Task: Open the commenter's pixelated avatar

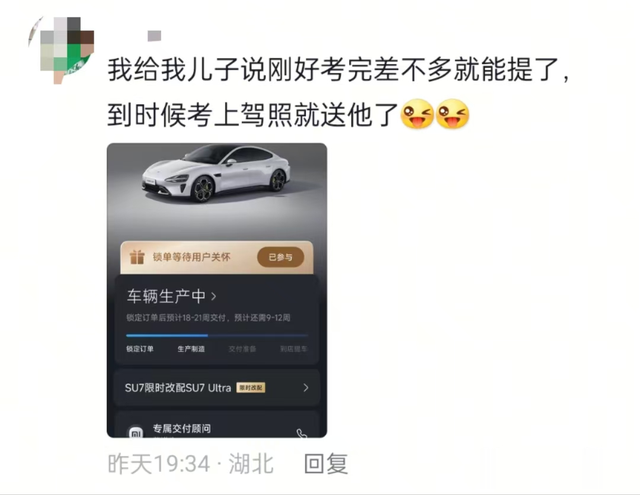Action: 61,50
